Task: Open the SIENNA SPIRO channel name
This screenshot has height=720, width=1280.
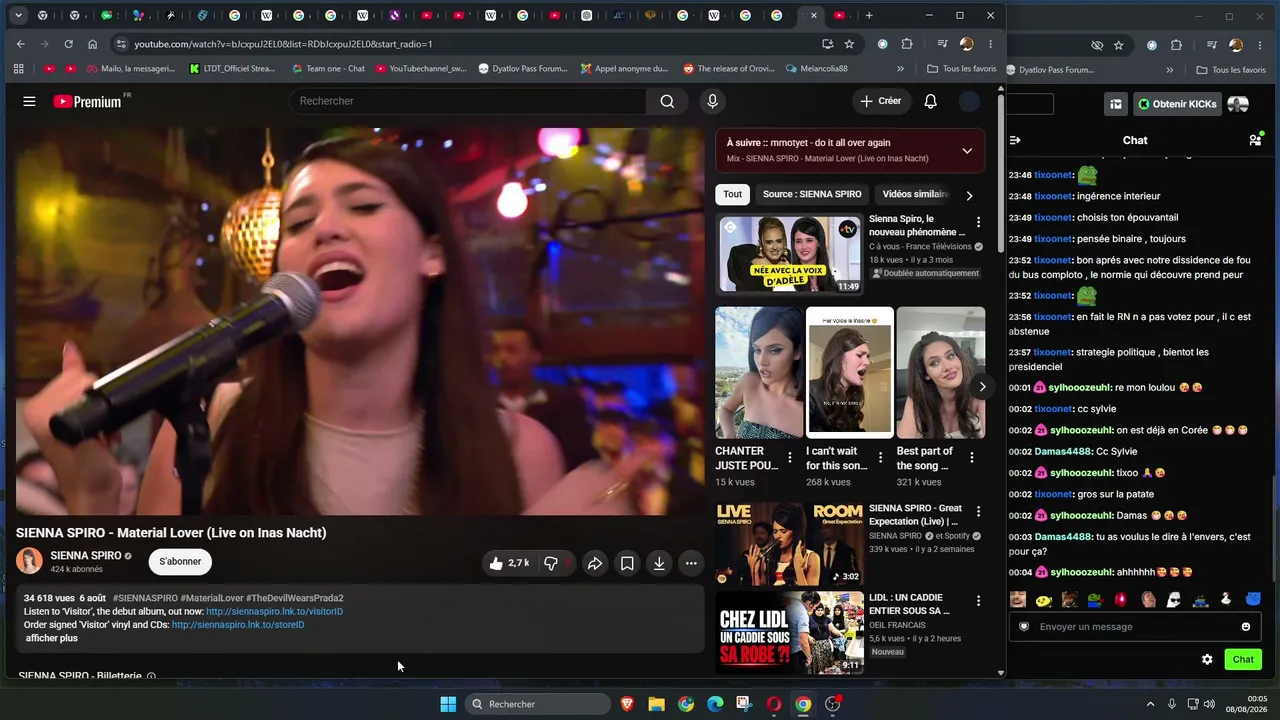Action: (86, 556)
